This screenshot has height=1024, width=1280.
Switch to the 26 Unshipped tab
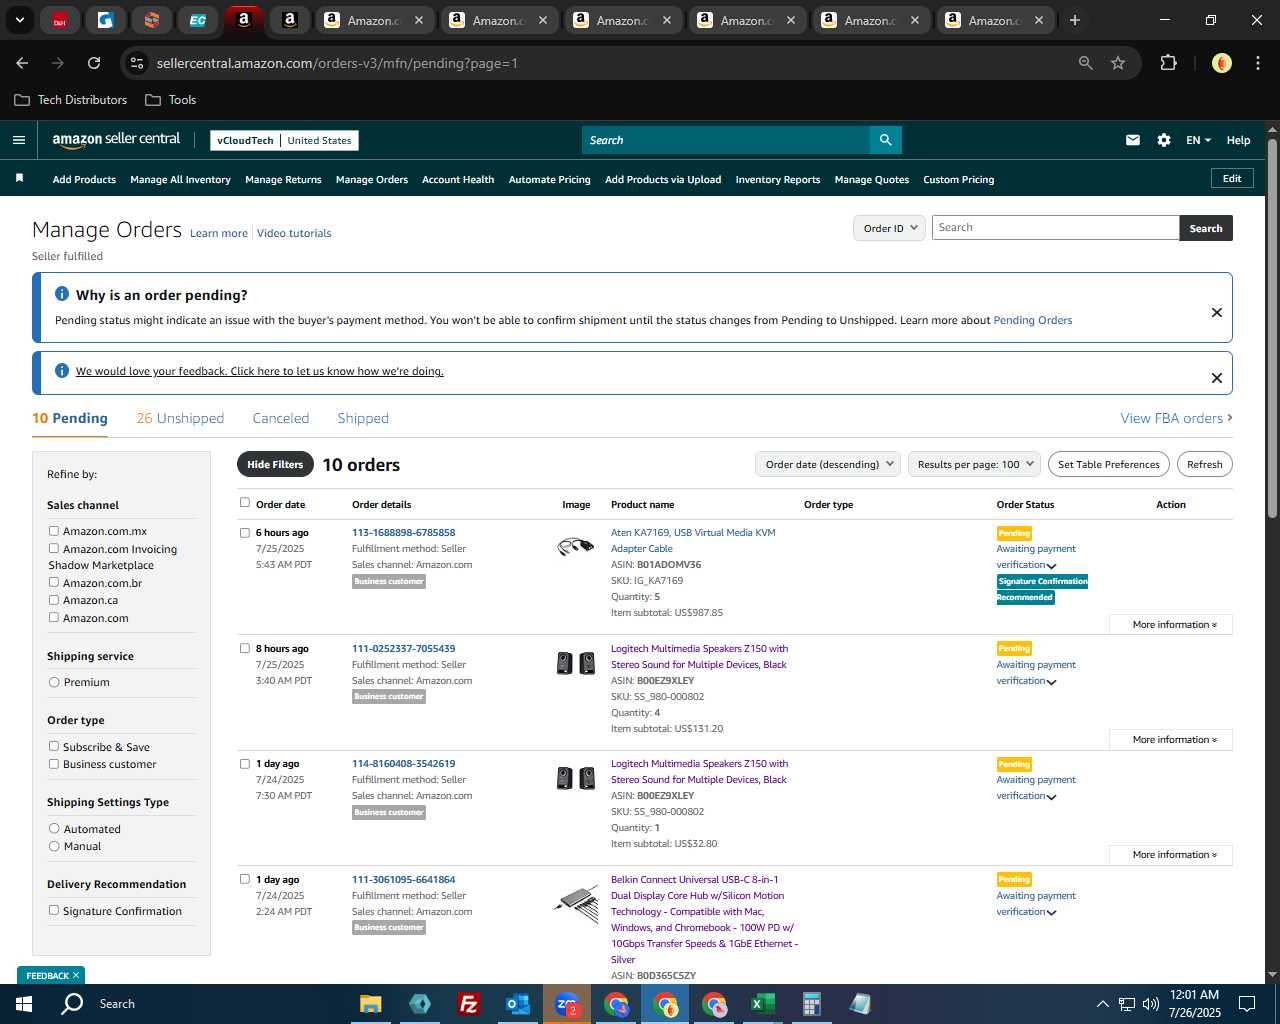point(180,418)
